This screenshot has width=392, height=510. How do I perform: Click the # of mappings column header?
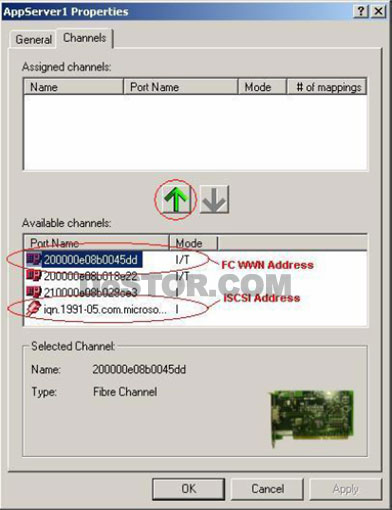tap(326, 87)
